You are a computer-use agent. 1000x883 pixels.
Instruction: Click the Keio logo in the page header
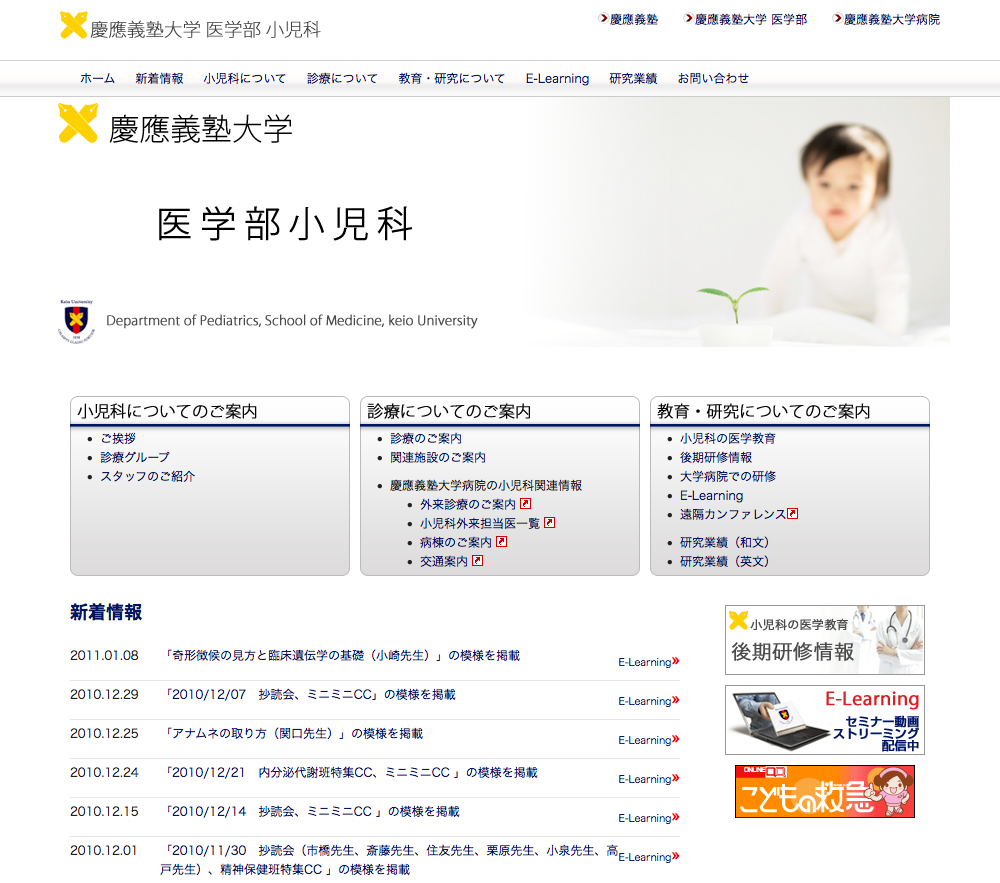[73, 26]
